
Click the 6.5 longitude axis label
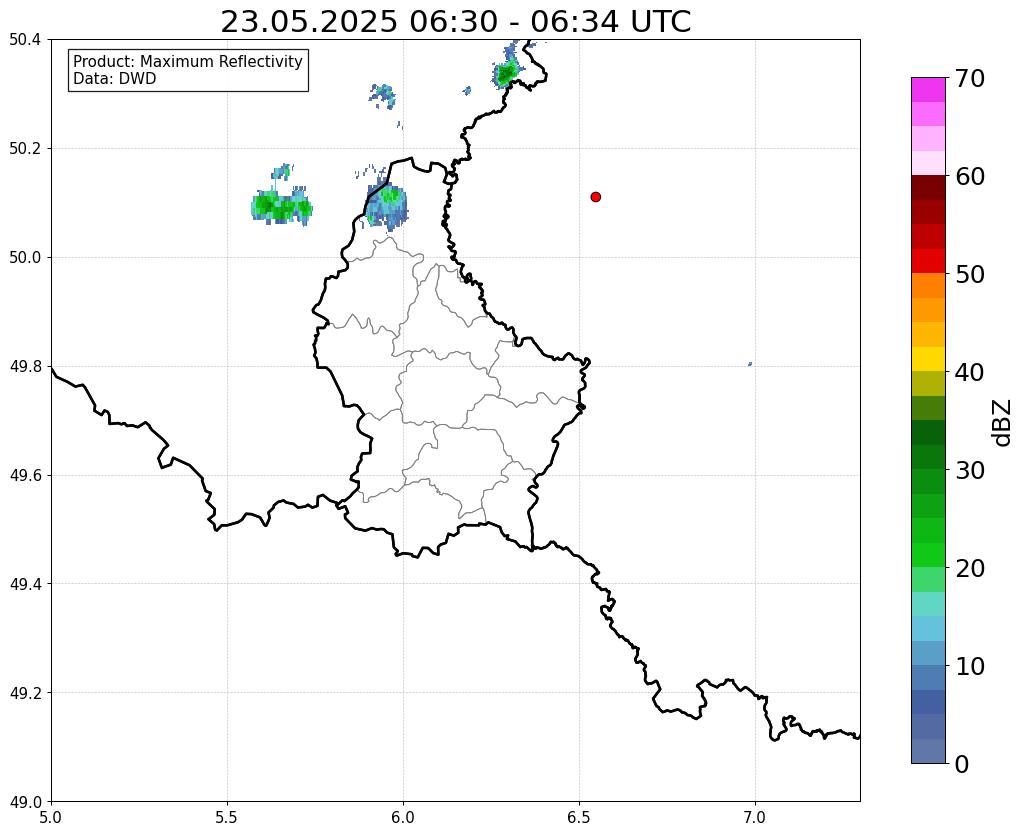[x=579, y=817]
